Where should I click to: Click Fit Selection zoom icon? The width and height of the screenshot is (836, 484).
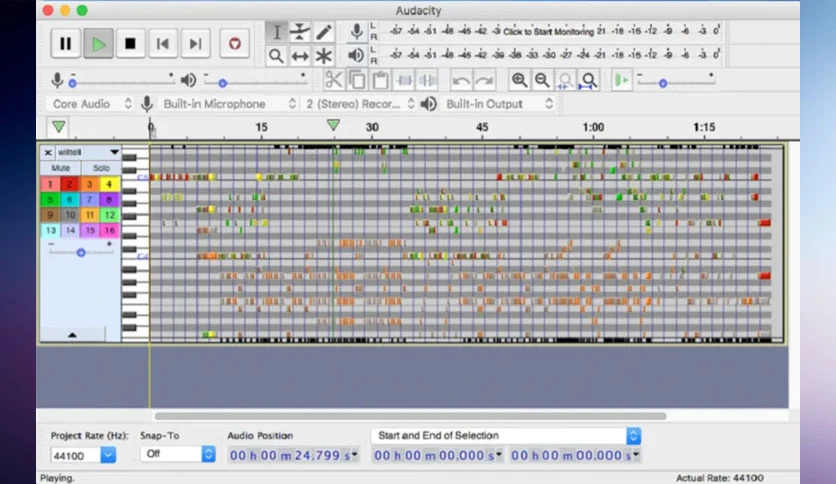tap(565, 80)
